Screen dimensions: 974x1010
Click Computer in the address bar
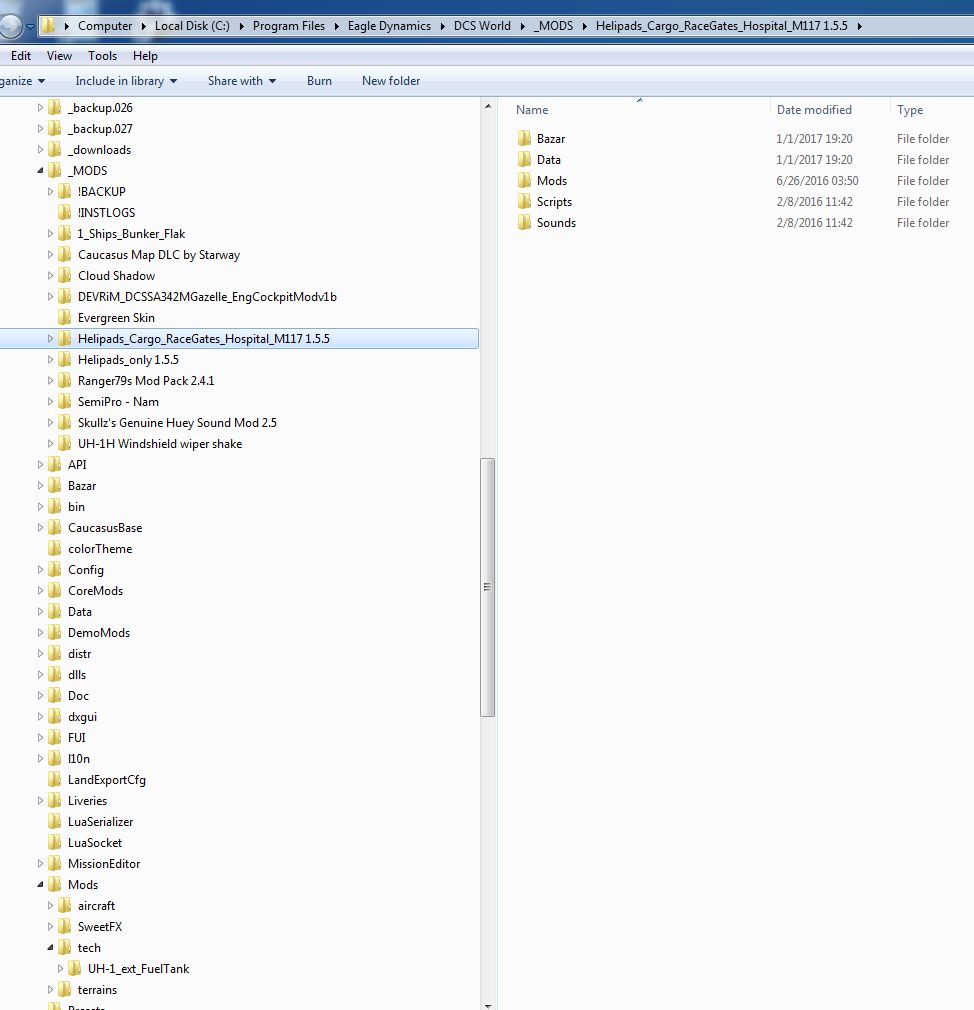pos(105,26)
